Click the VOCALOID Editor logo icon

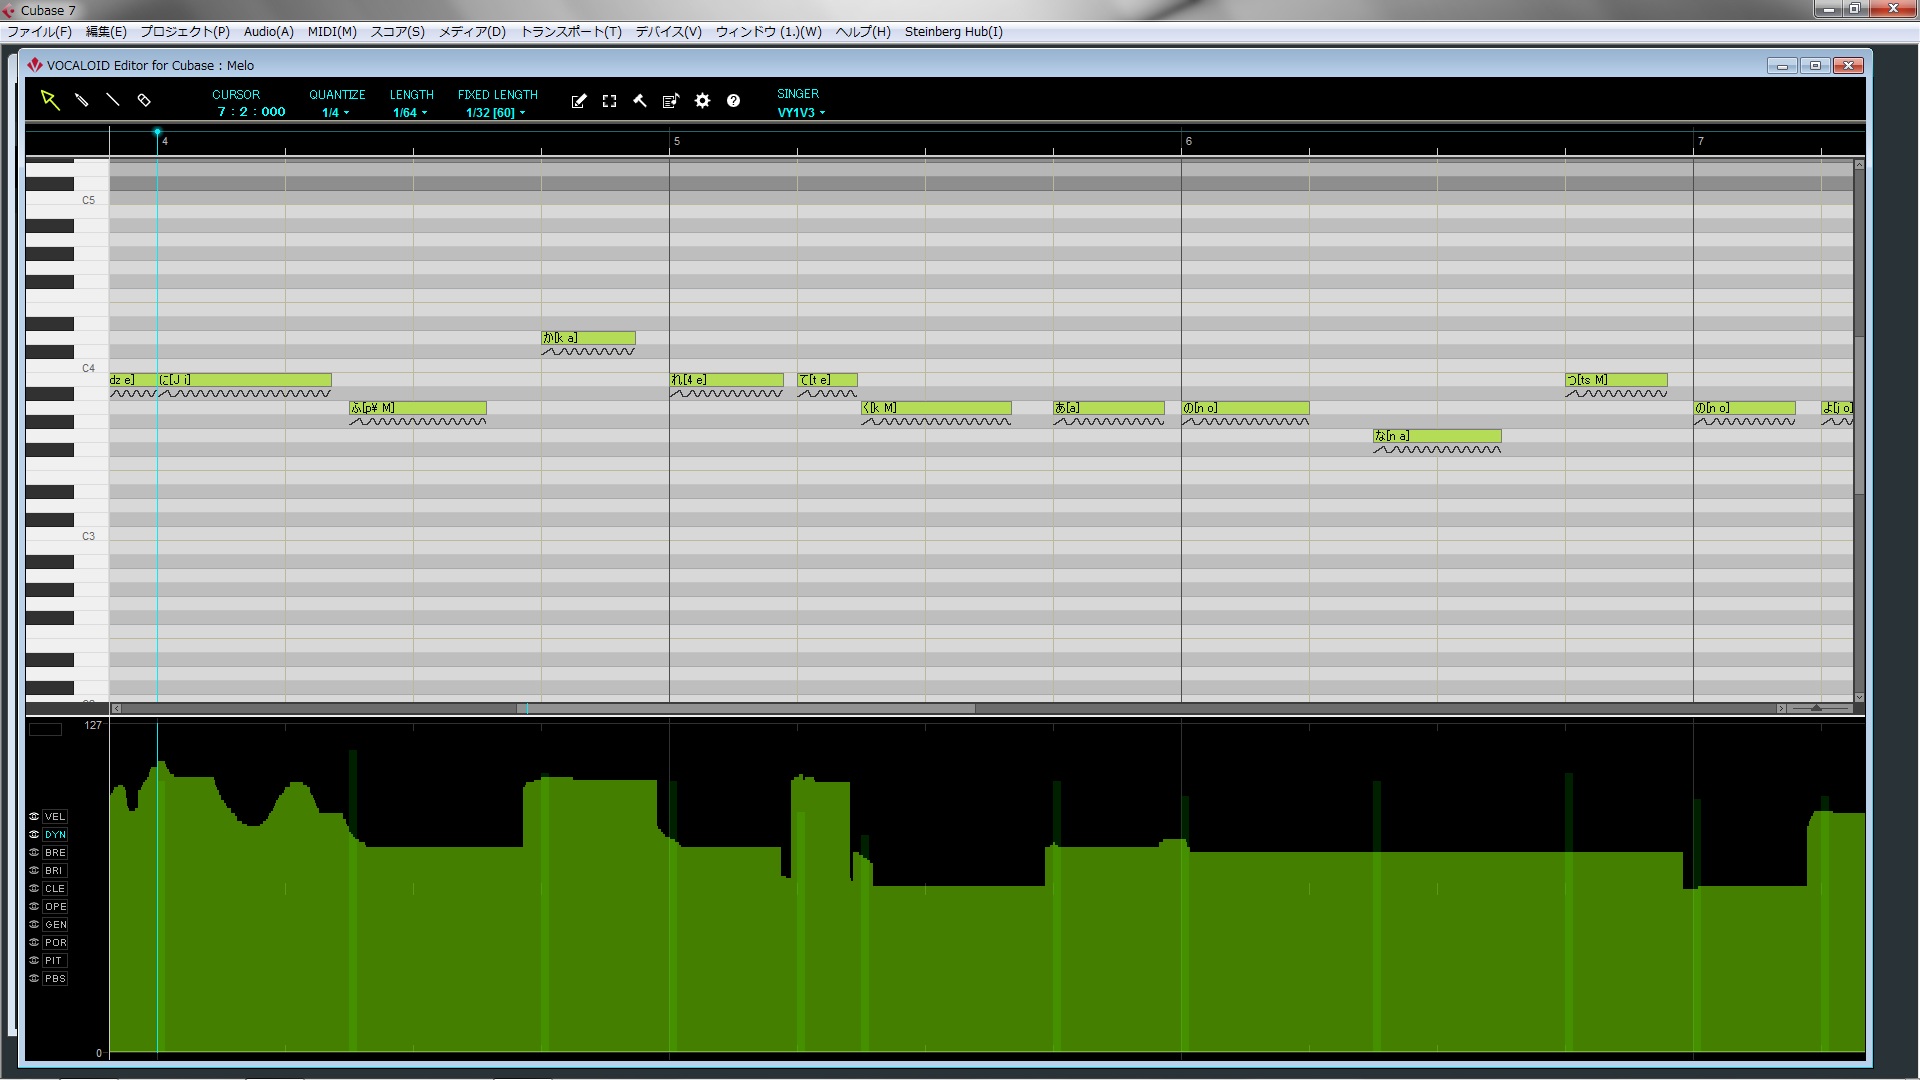coord(35,65)
